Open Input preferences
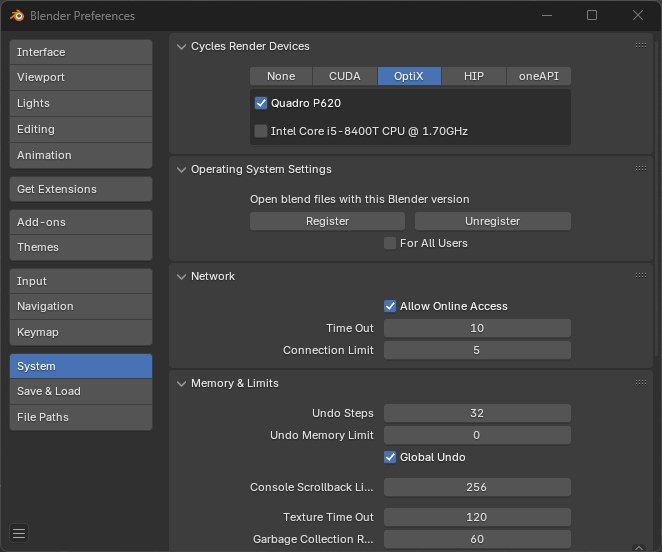662x552 pixels. click(81, 281)
